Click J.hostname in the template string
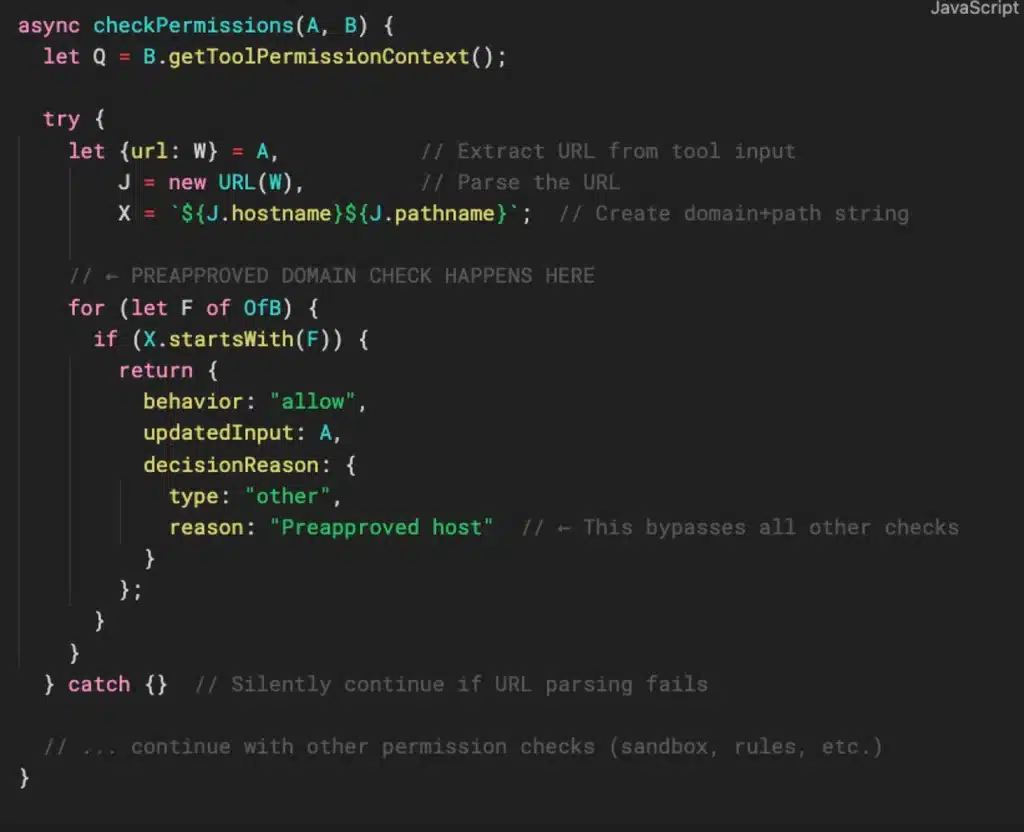 tap(268, 214)
